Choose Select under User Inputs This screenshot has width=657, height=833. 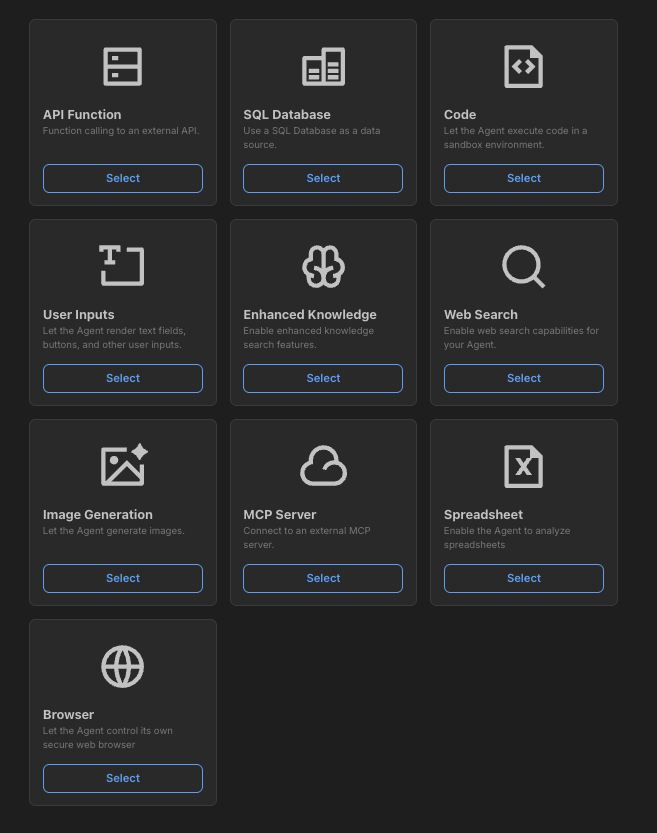click(x=123, y=378)
